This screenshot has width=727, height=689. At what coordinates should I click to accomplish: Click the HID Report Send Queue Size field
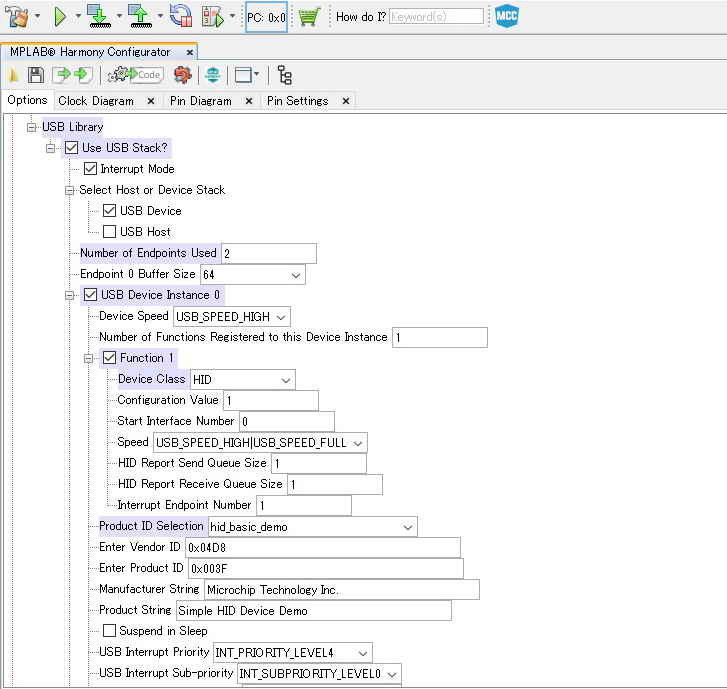pyautogui.click(x=319, y=464)
